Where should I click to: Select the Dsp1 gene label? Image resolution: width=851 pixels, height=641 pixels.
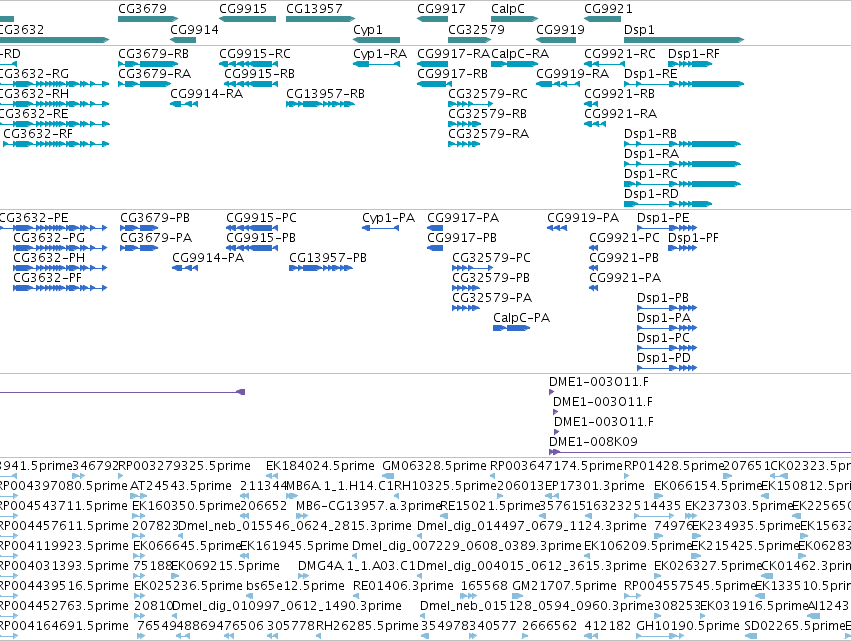(639, 29)
